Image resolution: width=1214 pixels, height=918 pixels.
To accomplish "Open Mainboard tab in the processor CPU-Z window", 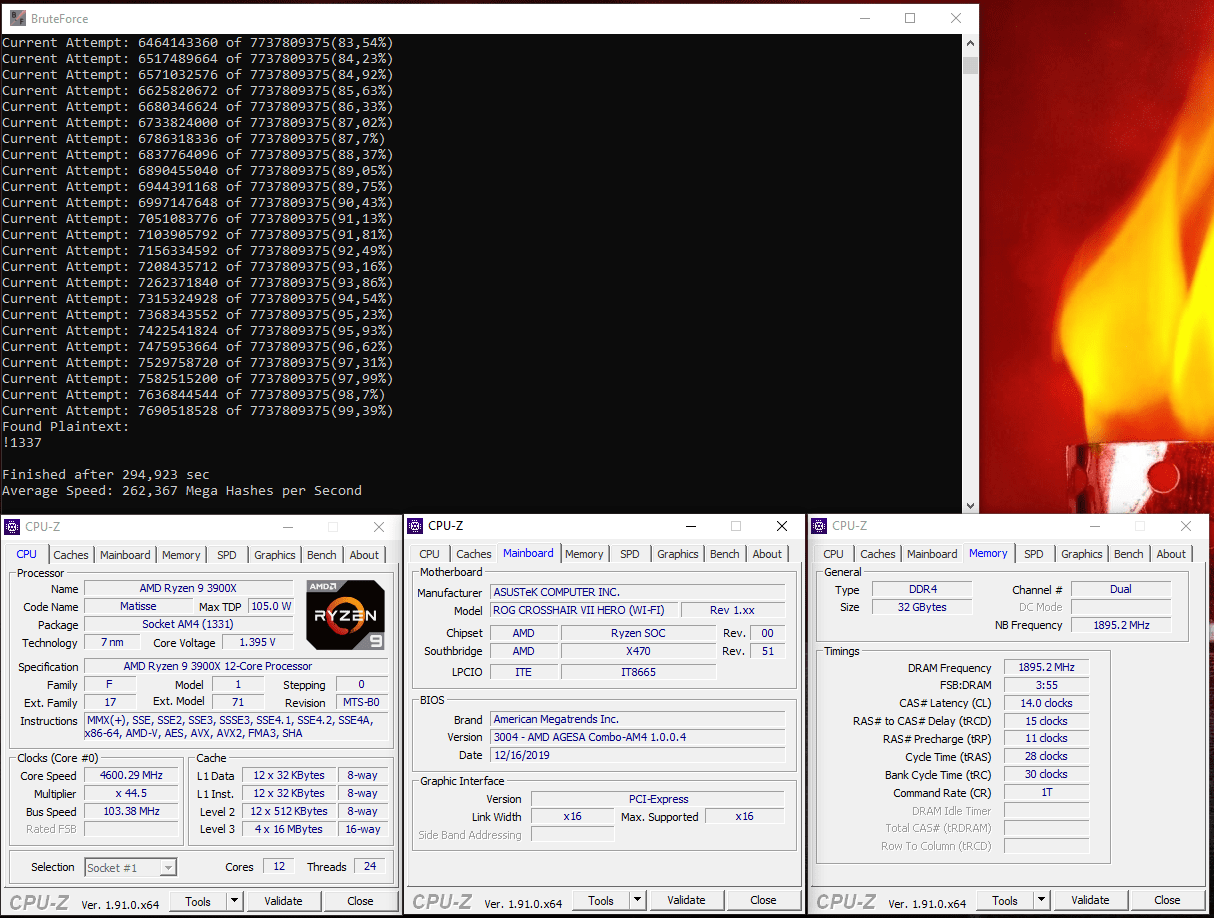I will tap(125, 555).
